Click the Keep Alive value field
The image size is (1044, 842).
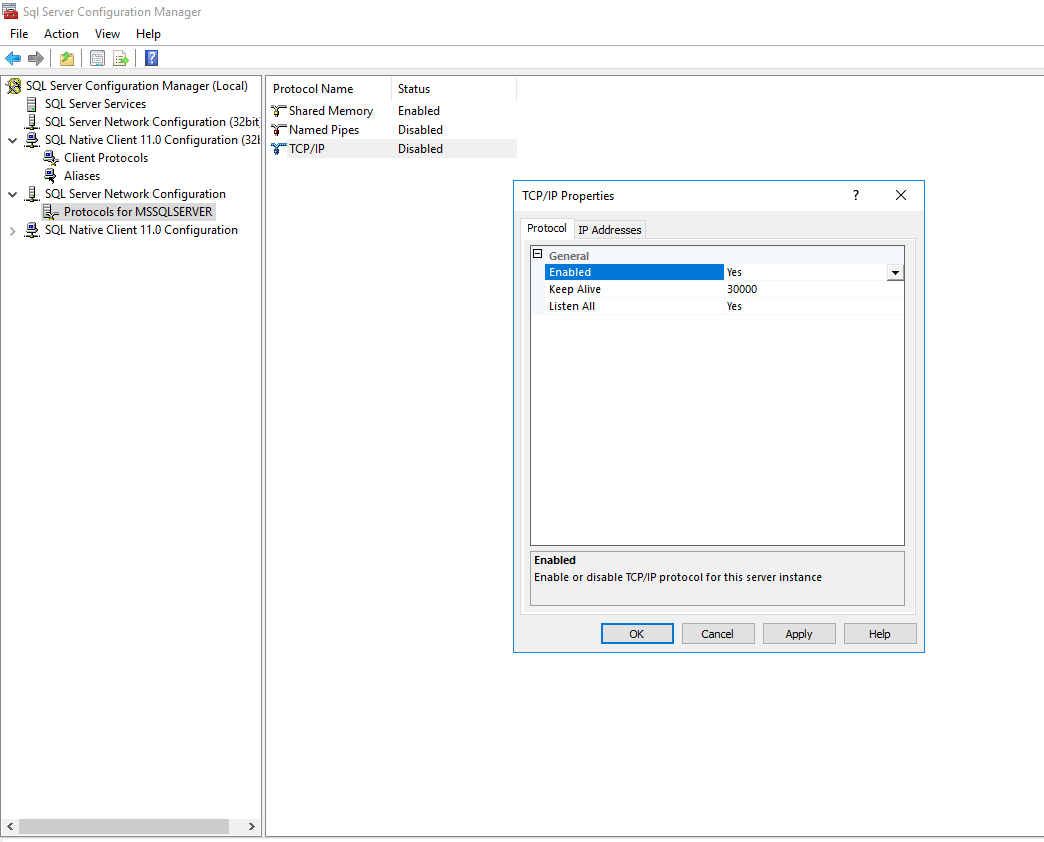coord(810,289)
